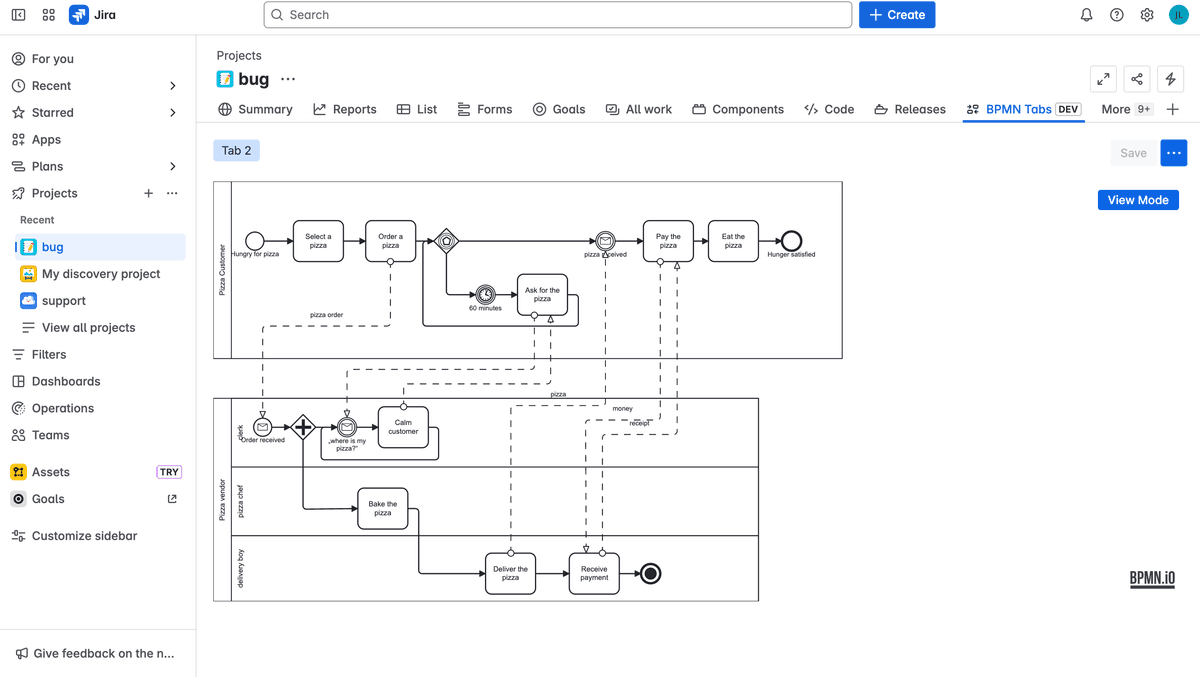Open the notifications bell

1086,15
